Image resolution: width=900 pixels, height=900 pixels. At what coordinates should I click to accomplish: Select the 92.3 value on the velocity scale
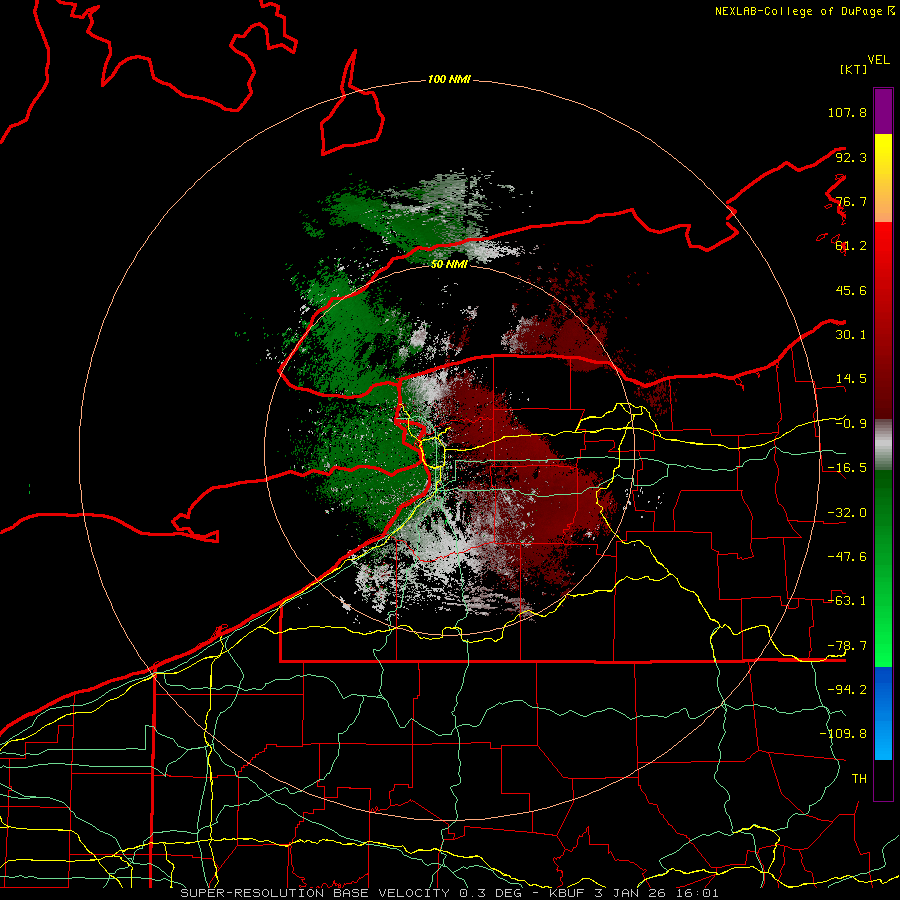[x=851, y=157]
